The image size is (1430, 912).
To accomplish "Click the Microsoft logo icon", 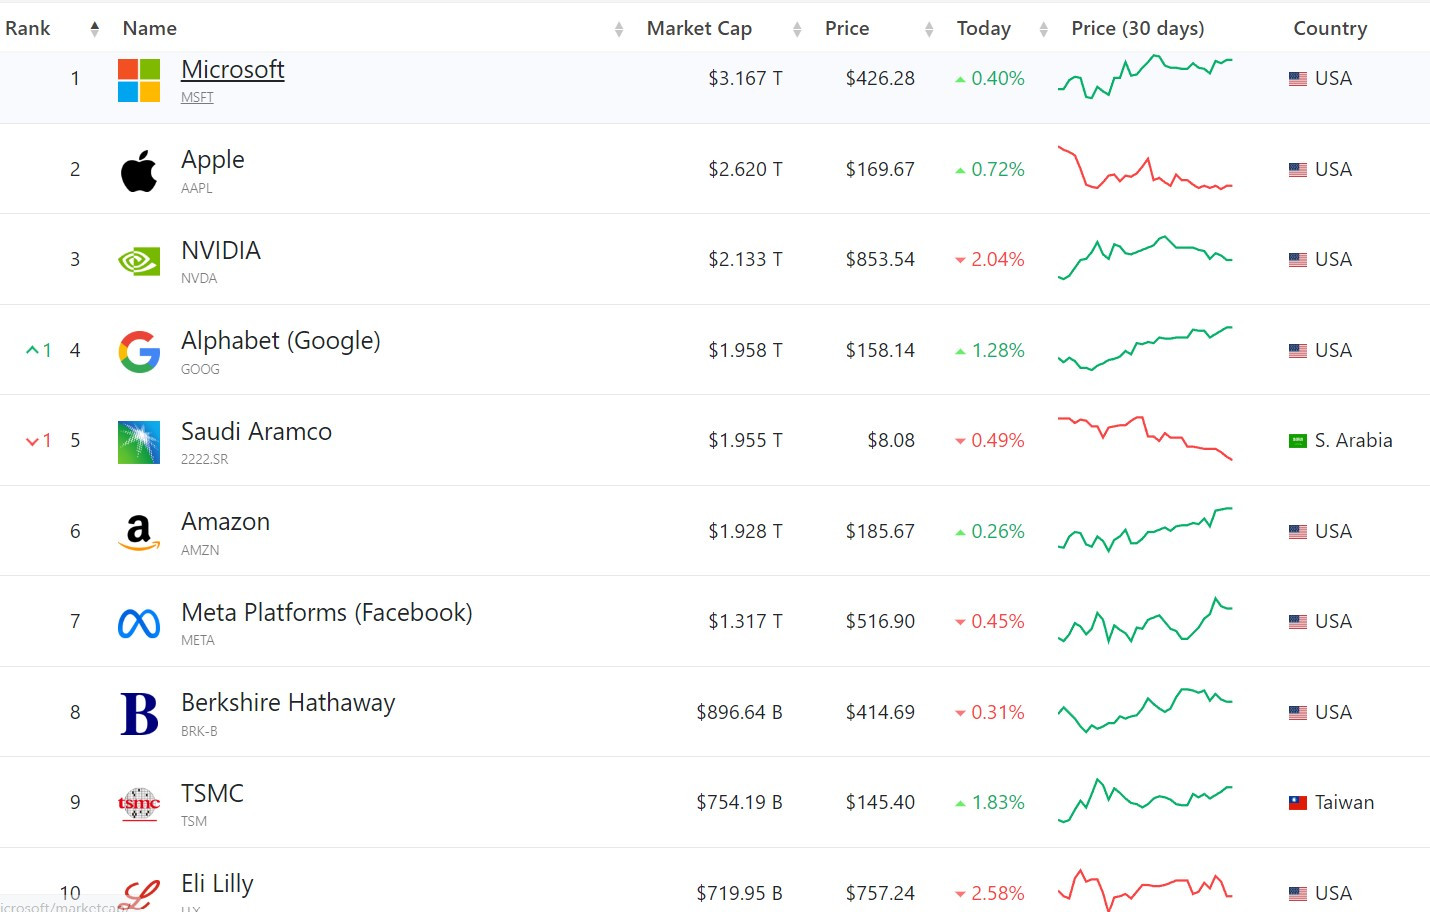I will (138, 78).
